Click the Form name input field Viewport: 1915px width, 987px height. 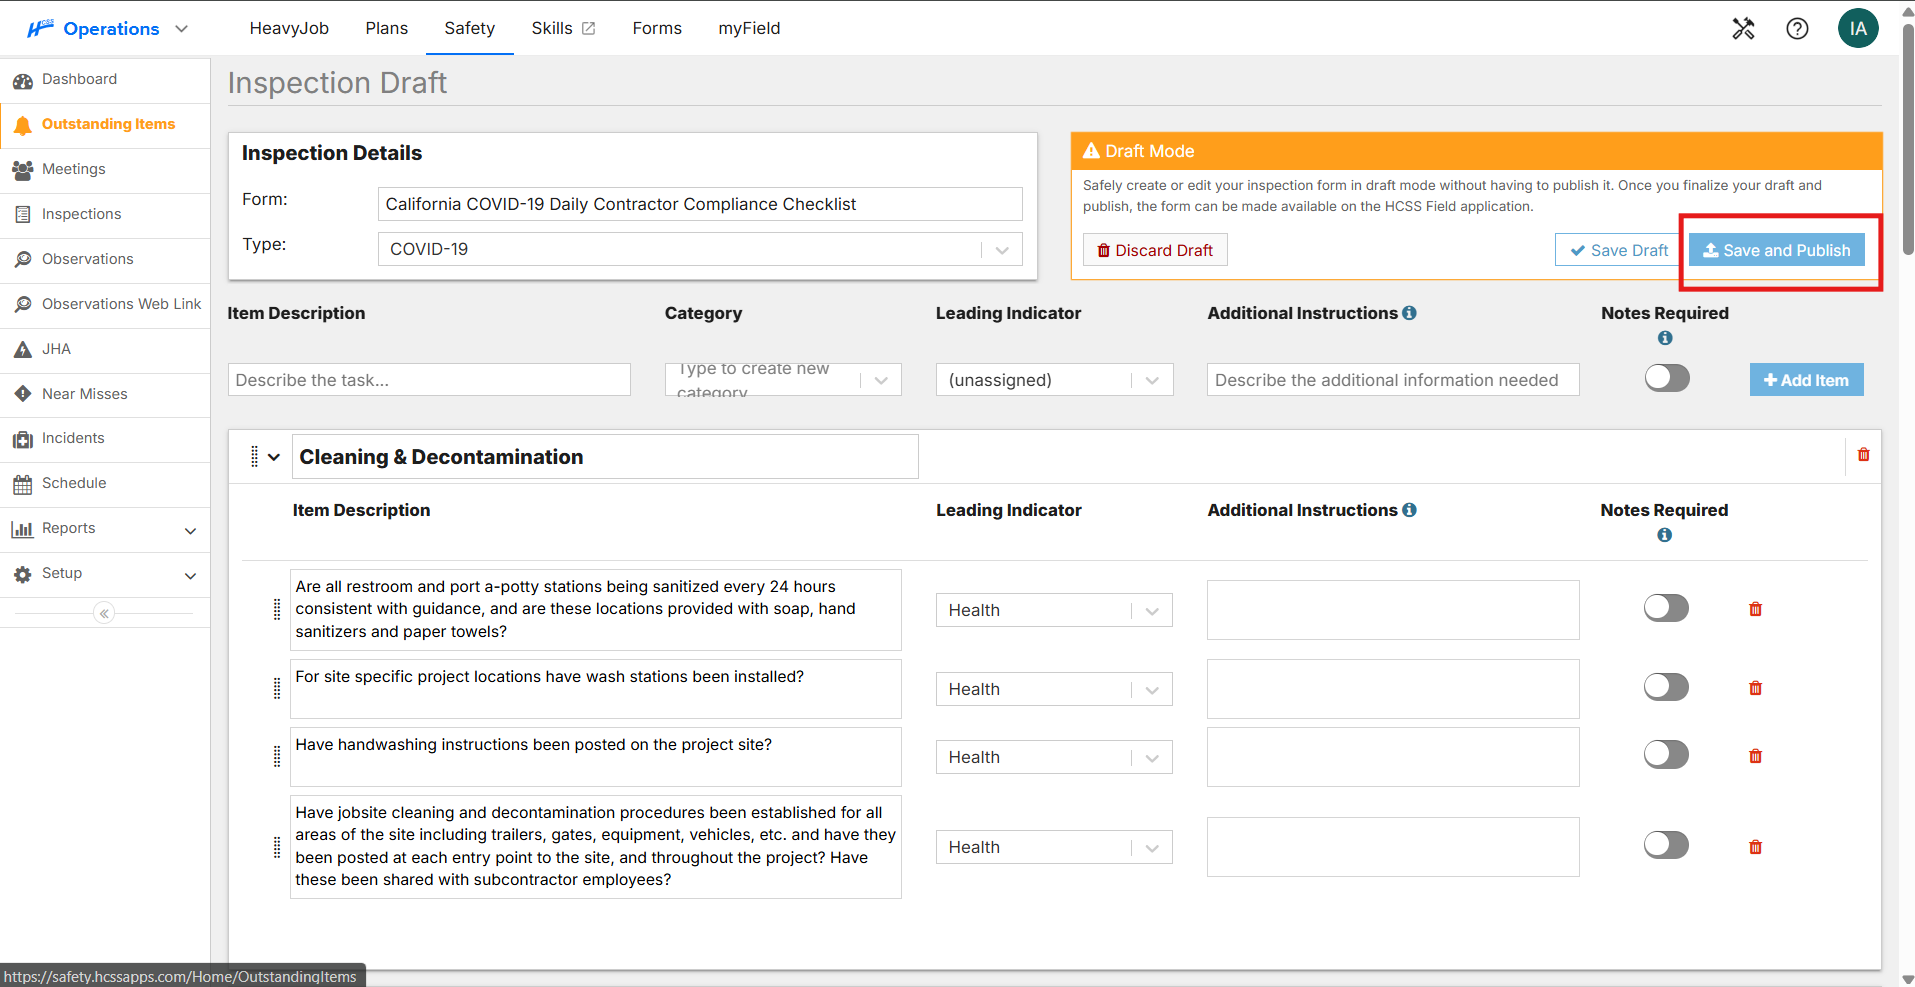700,204
